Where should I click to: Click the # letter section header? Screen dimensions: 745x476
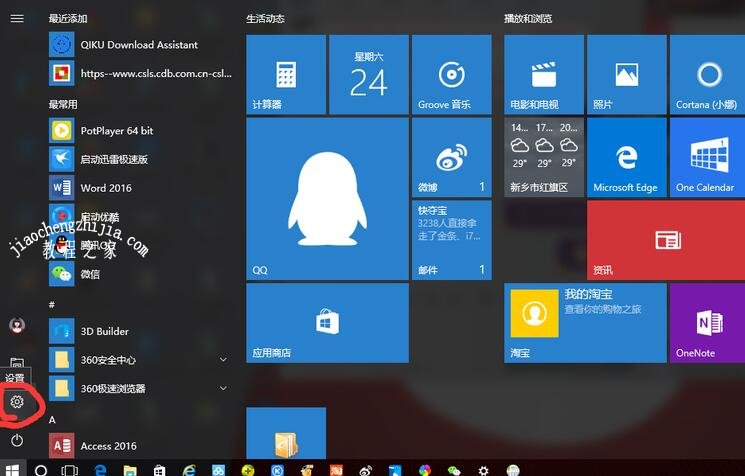coord(52,305)
